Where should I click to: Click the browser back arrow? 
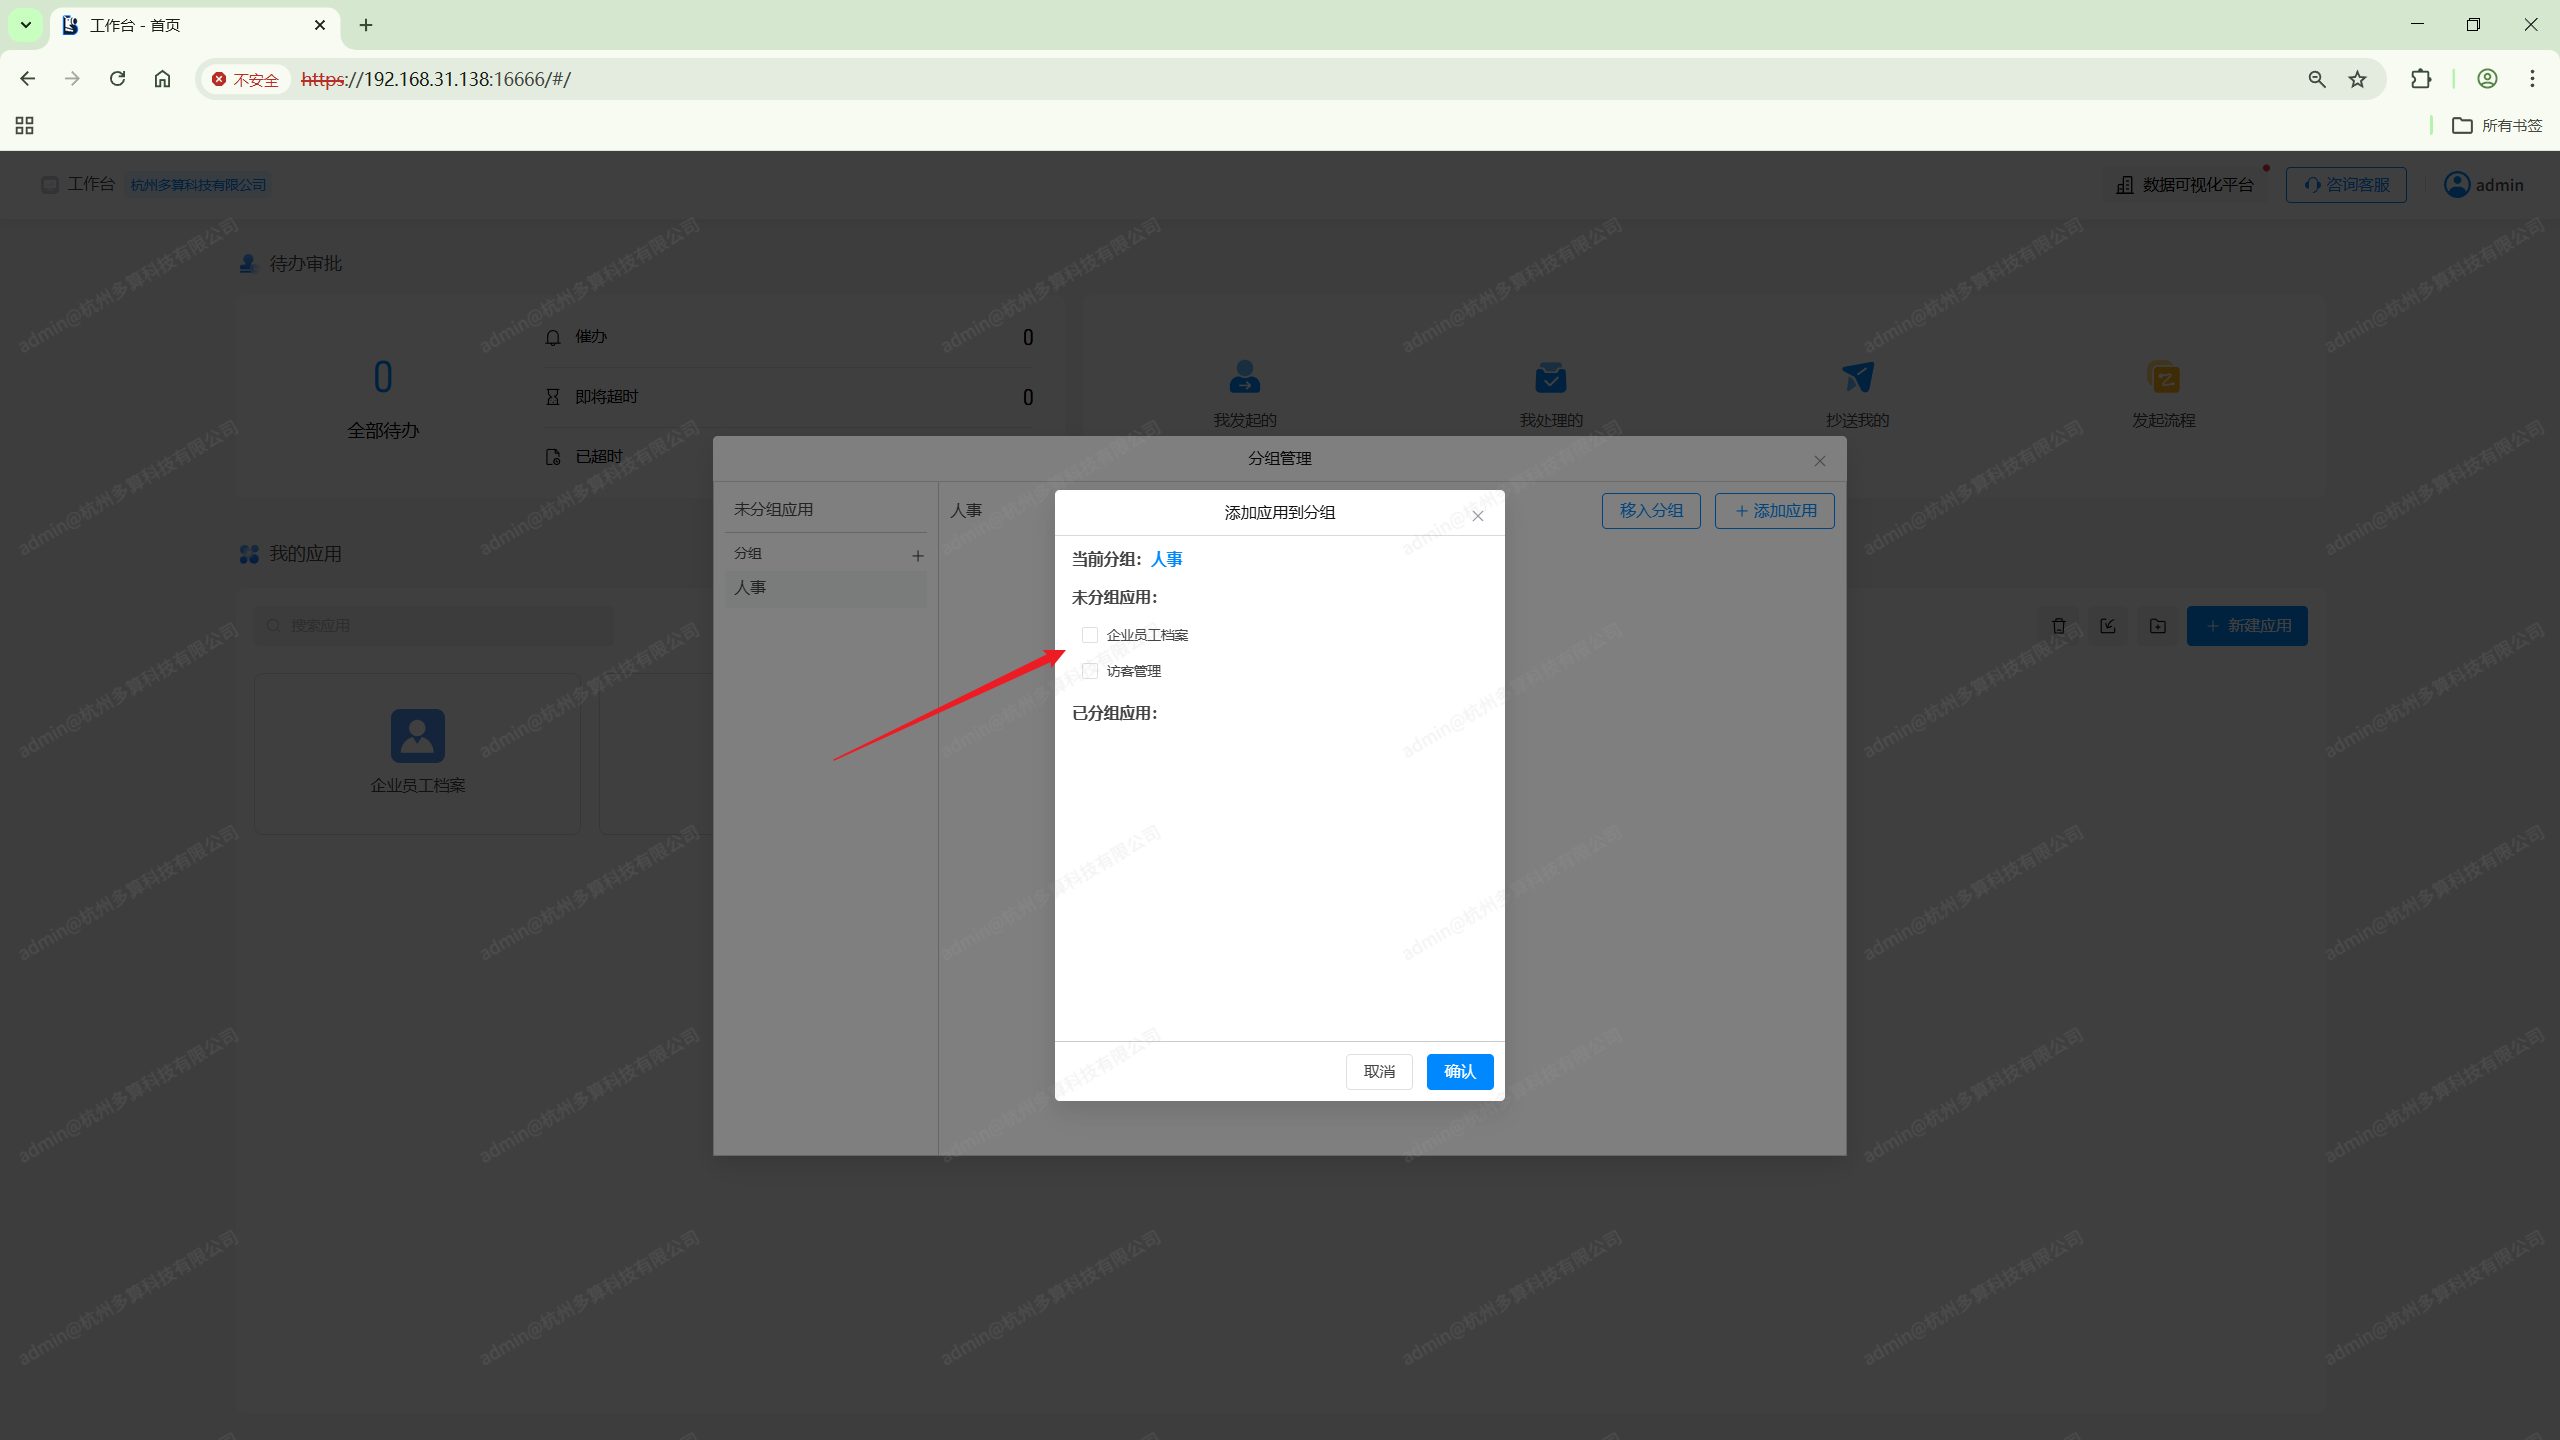pyautogui.click(x=28, y=79)
